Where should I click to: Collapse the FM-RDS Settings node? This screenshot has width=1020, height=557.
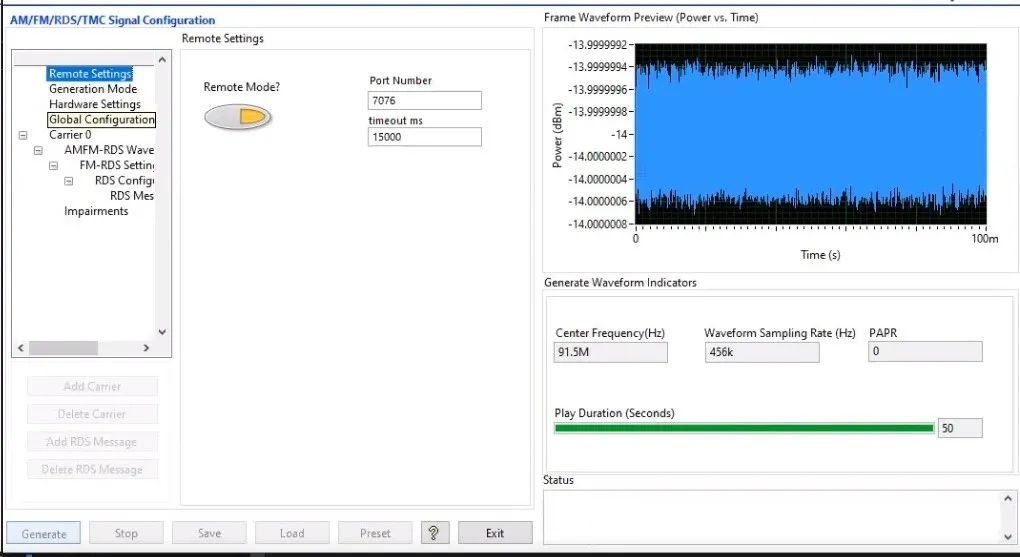(x=53, y=165)
